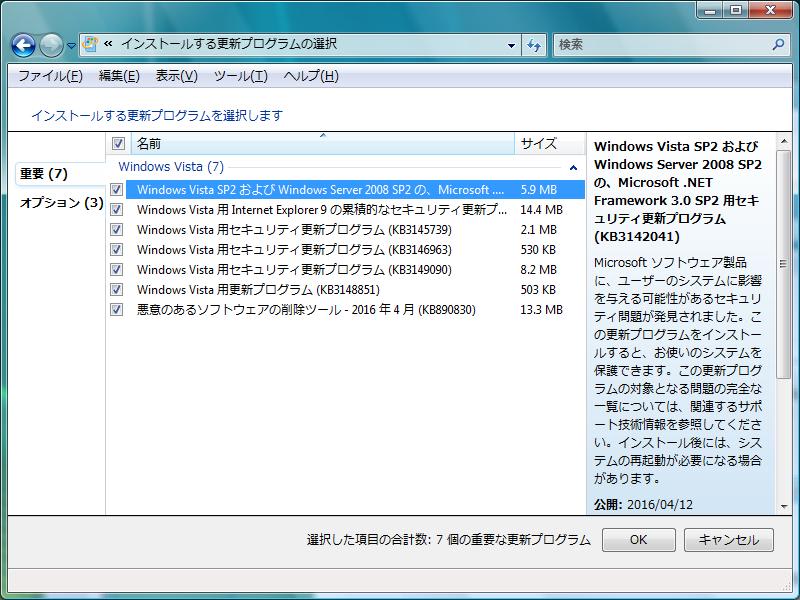
Task: Click the Back navigation arrow button
Action: [x=23, y=45]
